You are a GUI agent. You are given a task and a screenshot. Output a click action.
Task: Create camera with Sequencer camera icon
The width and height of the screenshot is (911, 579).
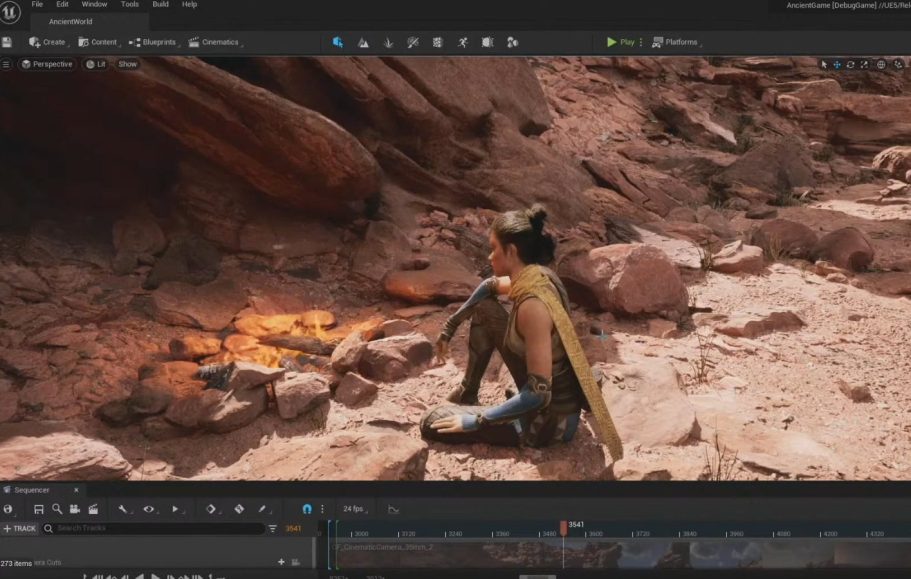point(74,509)
